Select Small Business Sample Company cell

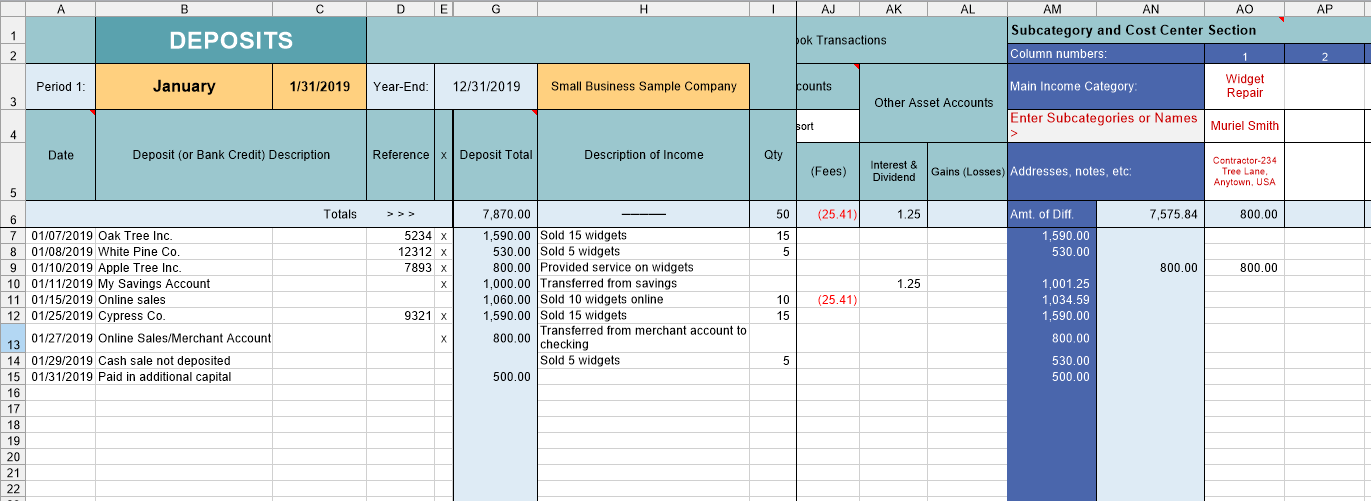[x=643, y=86]
